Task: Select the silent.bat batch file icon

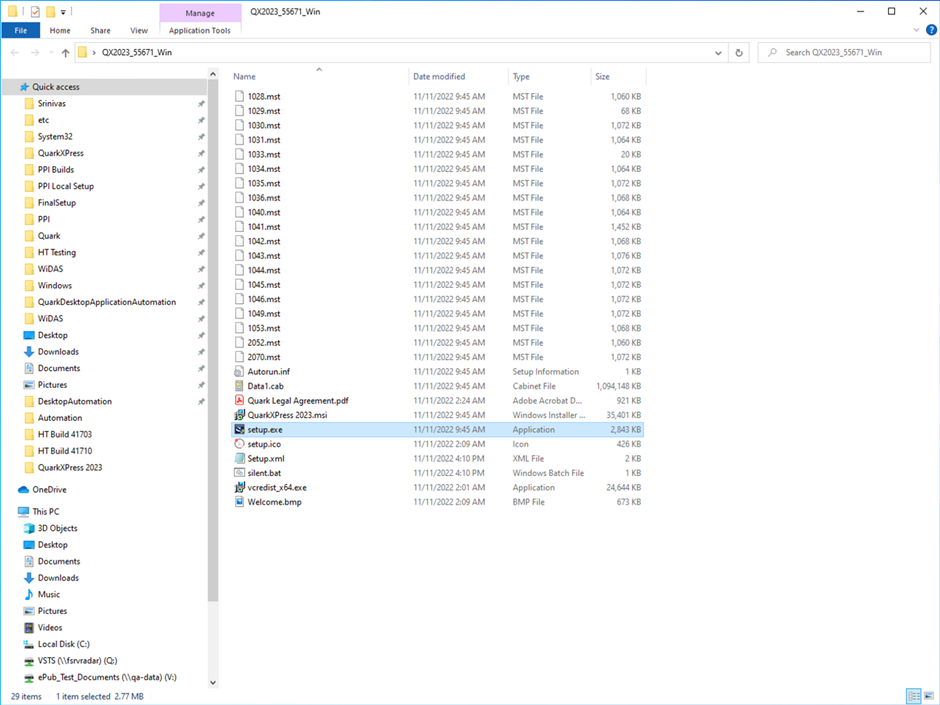Action: [x=239, y=473]
